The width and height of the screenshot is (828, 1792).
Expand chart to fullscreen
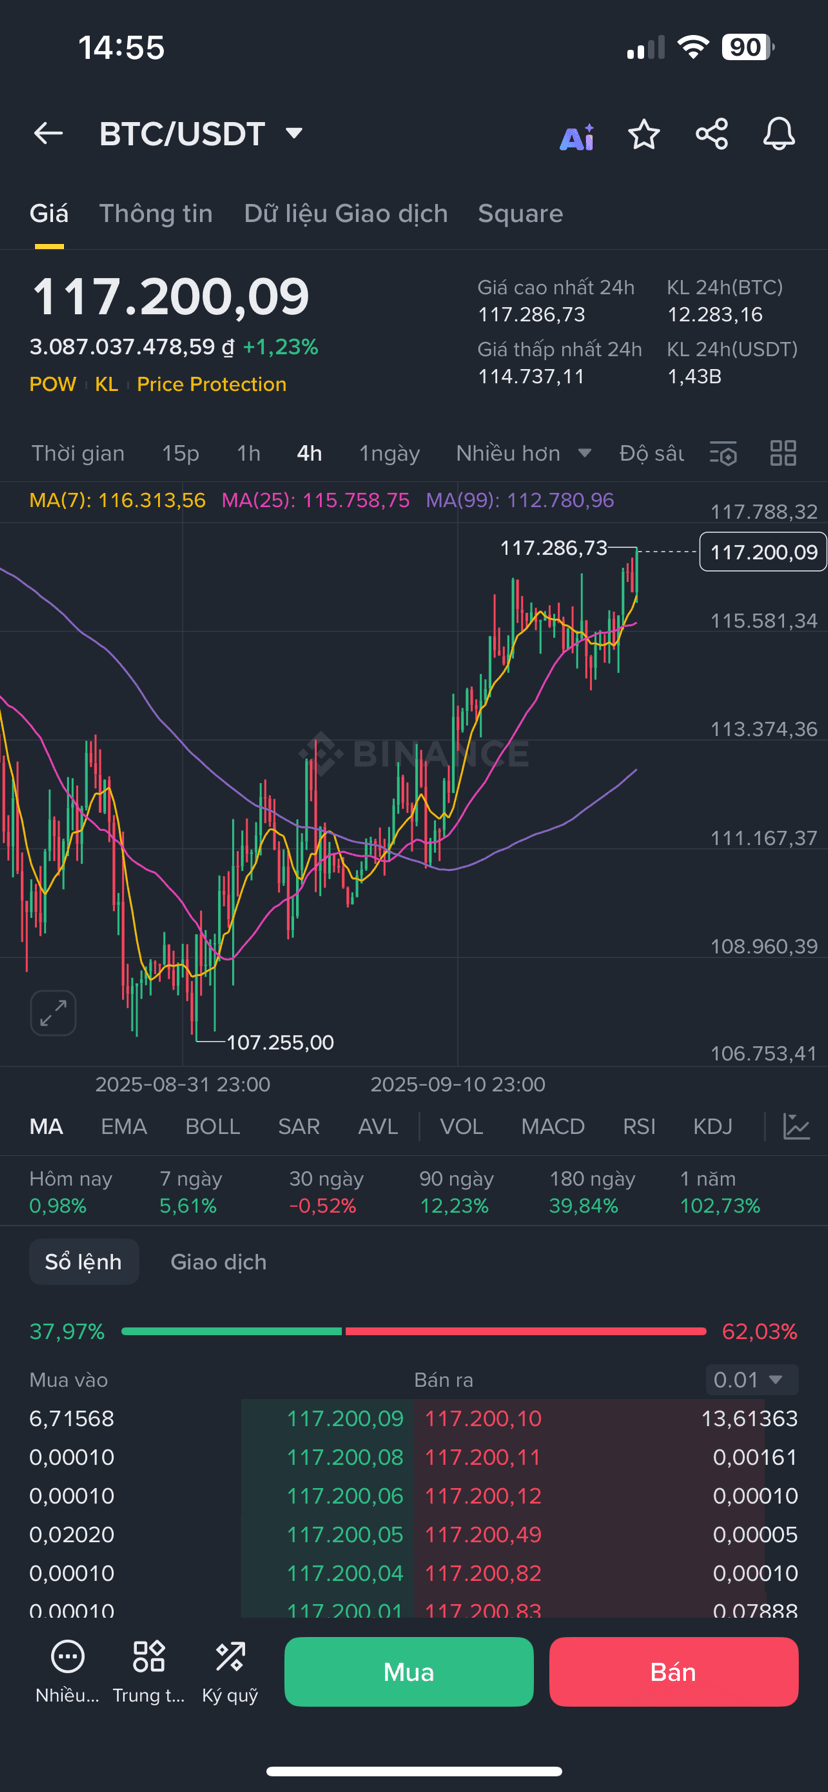[53, 1013]
